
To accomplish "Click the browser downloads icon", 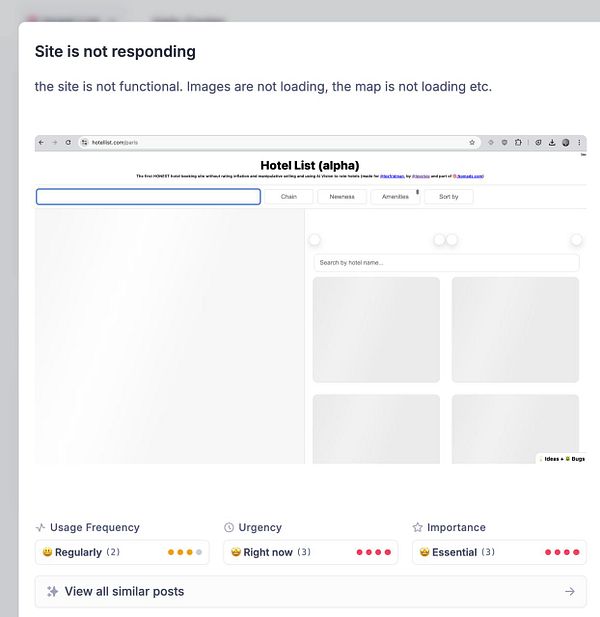I will coord(552,142).
